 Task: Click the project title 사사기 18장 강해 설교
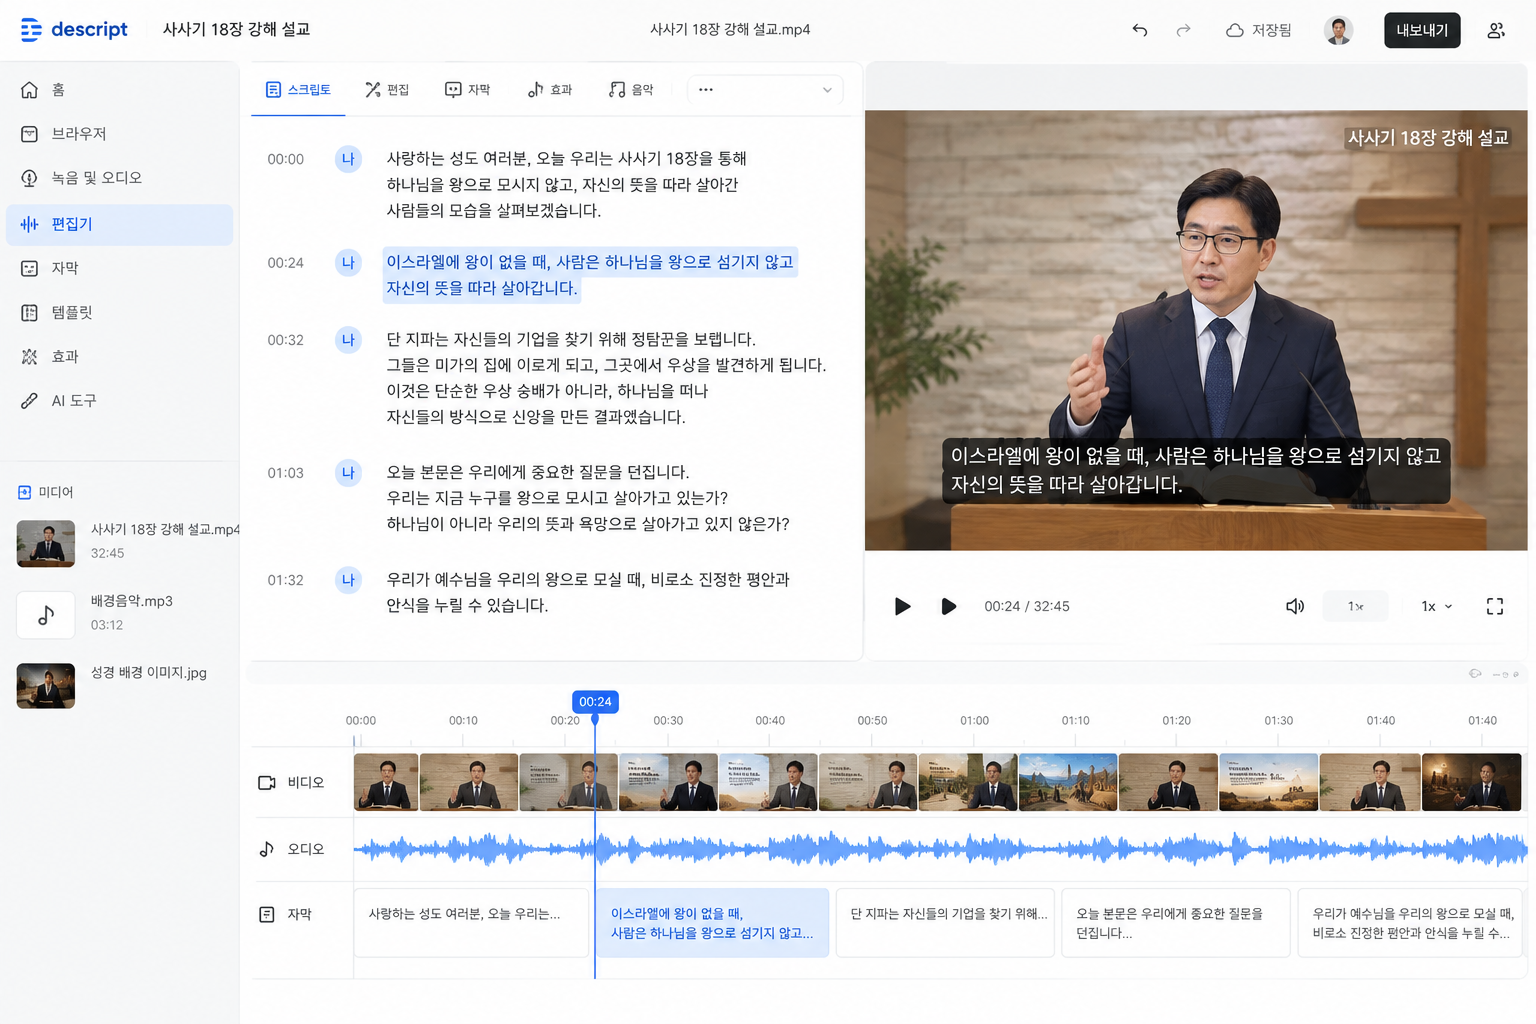click(x=236, y=30)
